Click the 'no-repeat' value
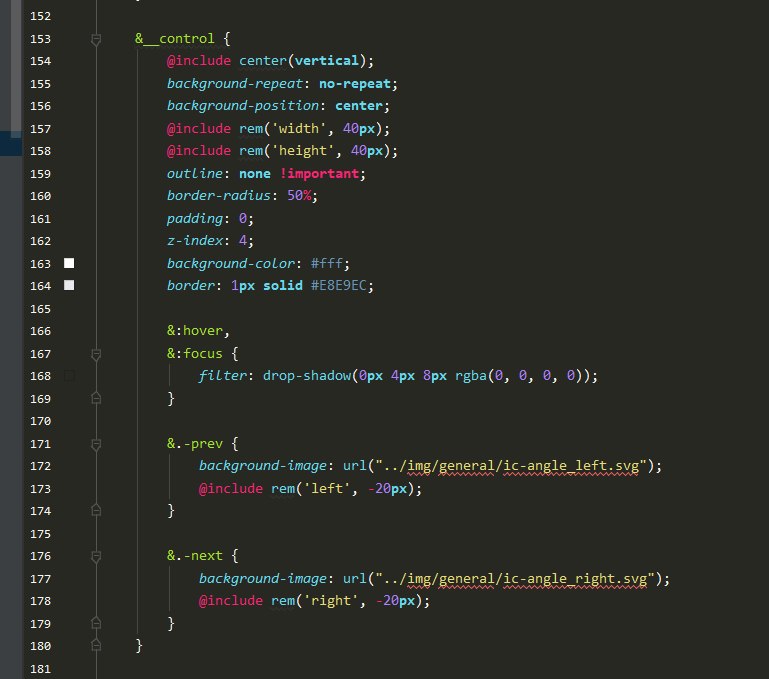This screenshot has height=679, width=769. tap(355, 84)
